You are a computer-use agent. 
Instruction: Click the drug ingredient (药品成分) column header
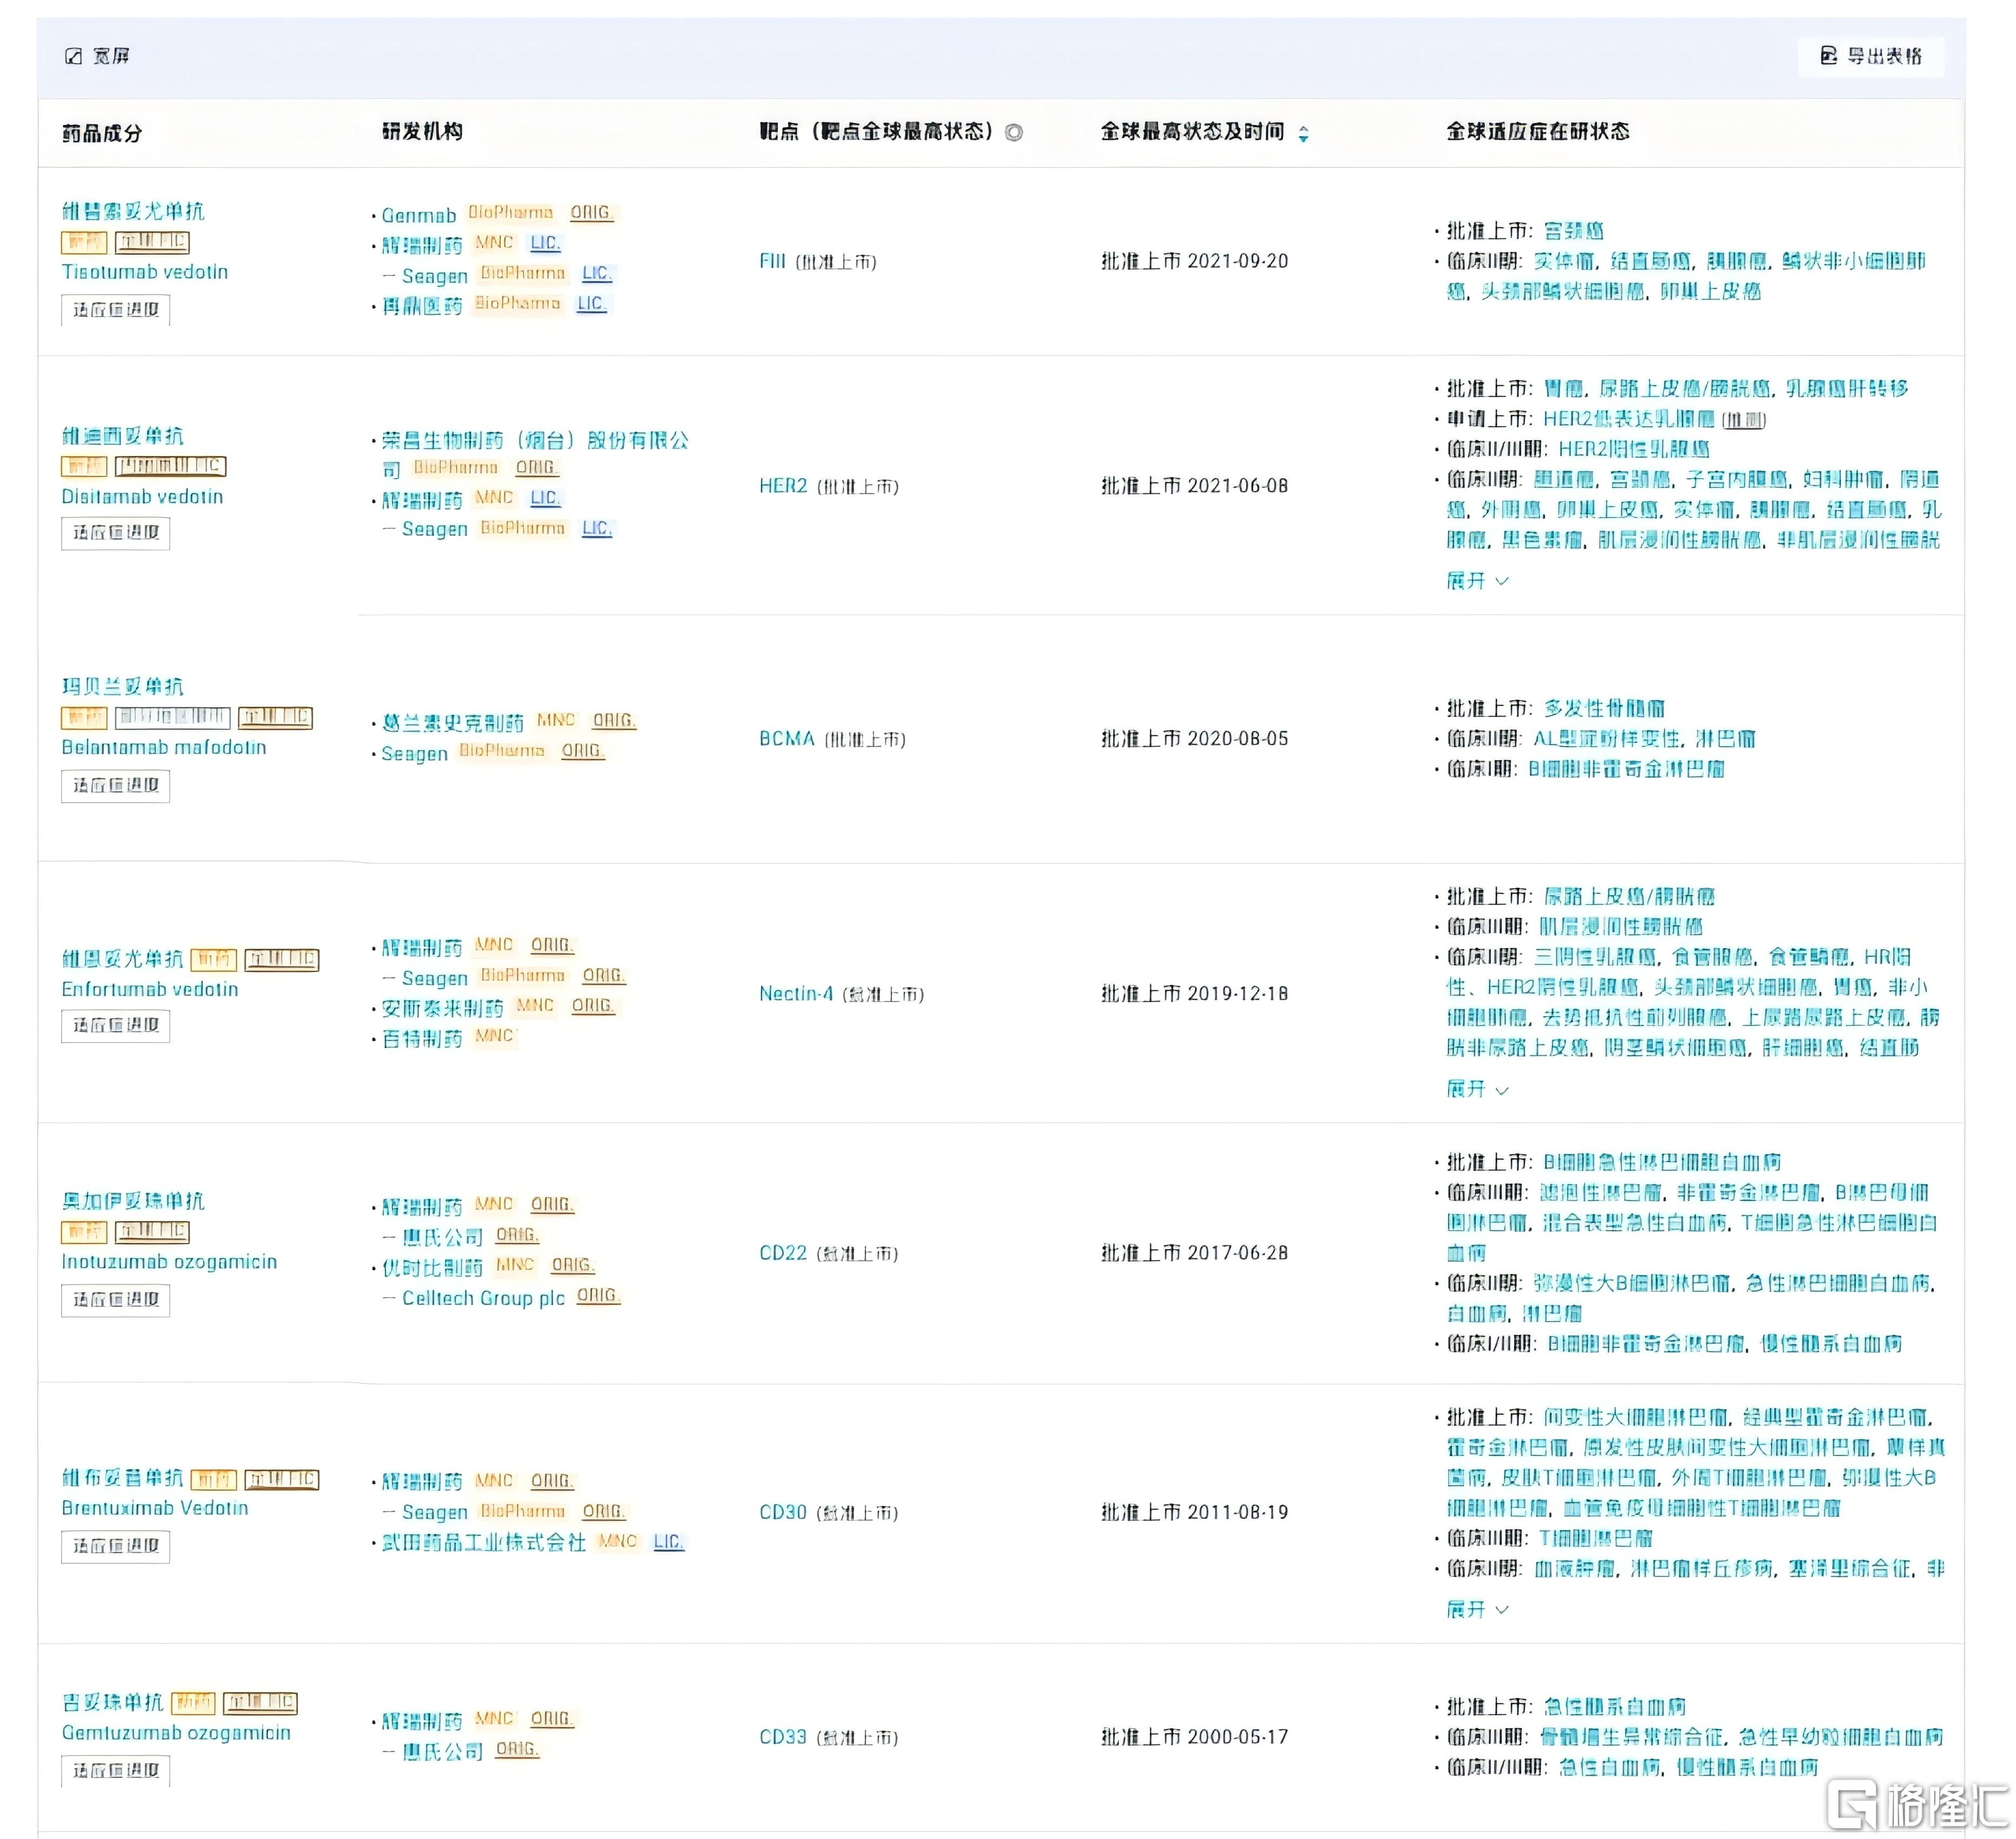(102, 134)
